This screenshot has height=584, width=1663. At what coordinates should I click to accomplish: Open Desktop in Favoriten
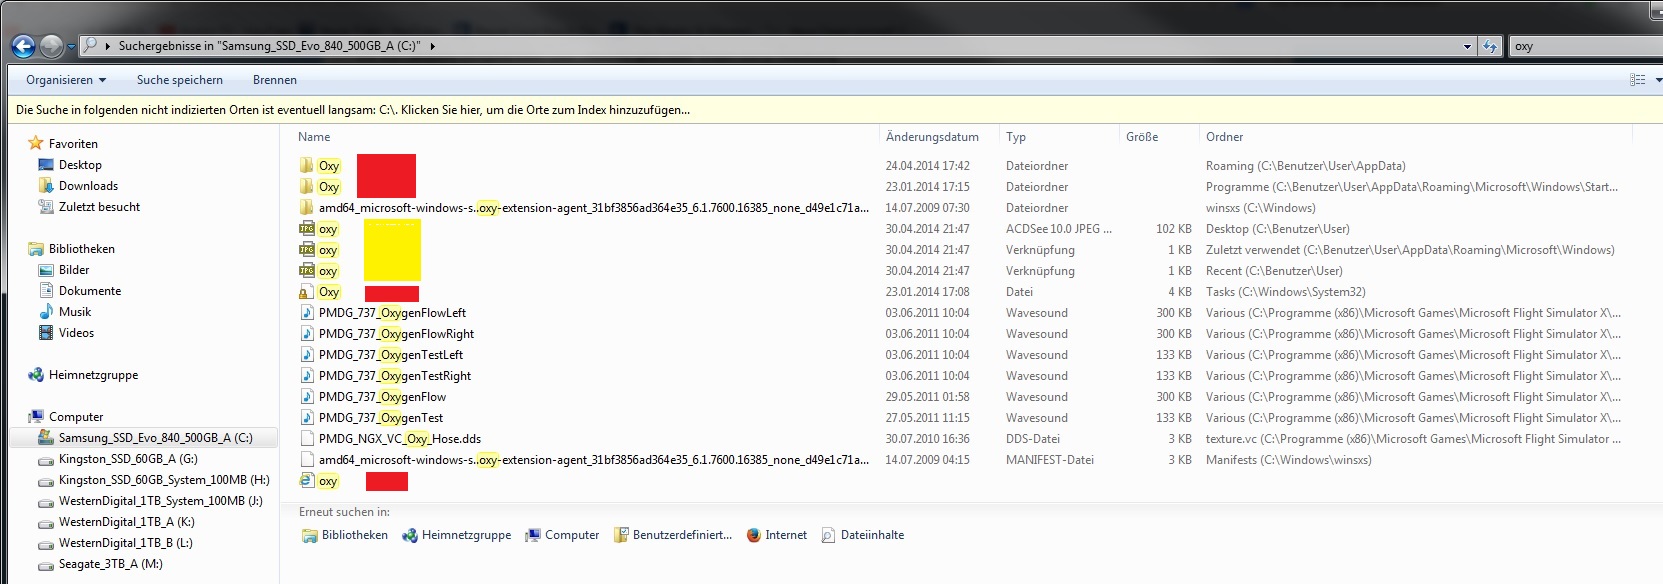click(x=80, y=165)
